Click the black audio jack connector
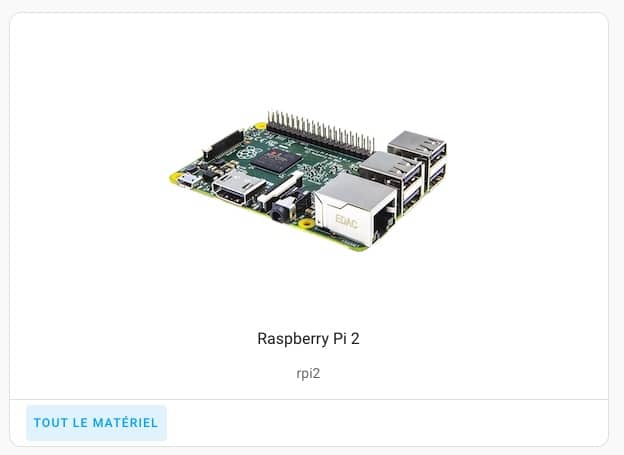This screenshot has width=624, height=455. click(284, 210)
